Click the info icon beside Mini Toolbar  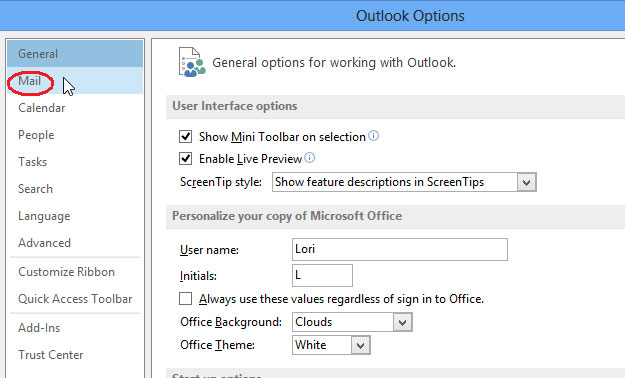coord(373,136)
